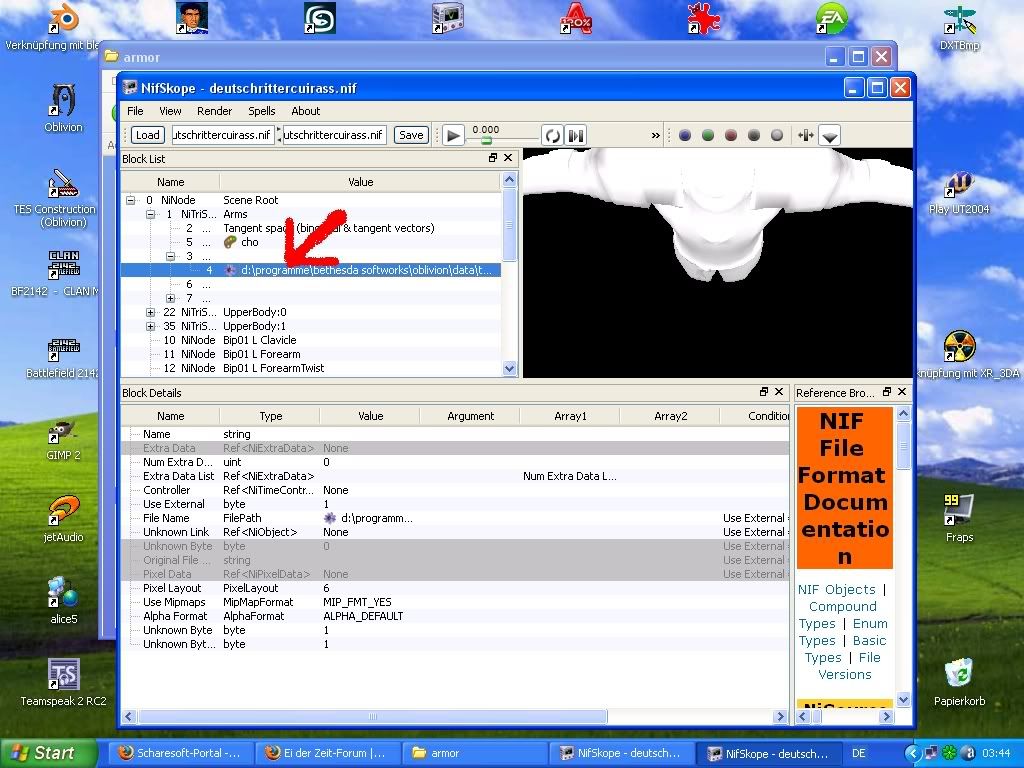The width and height of the screenshot is (1024, 768).
Task: Click the palette icon next to cho
Action: [x=230, y=242]
